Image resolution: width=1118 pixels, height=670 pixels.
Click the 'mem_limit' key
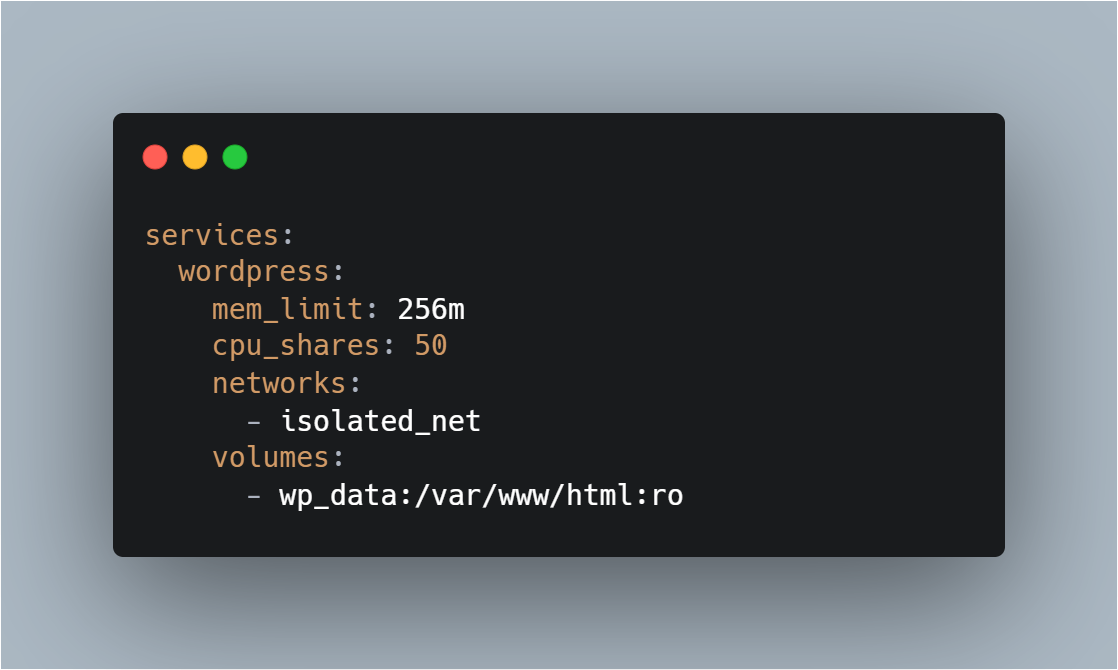pyautogui.click(x=287, y=309)
